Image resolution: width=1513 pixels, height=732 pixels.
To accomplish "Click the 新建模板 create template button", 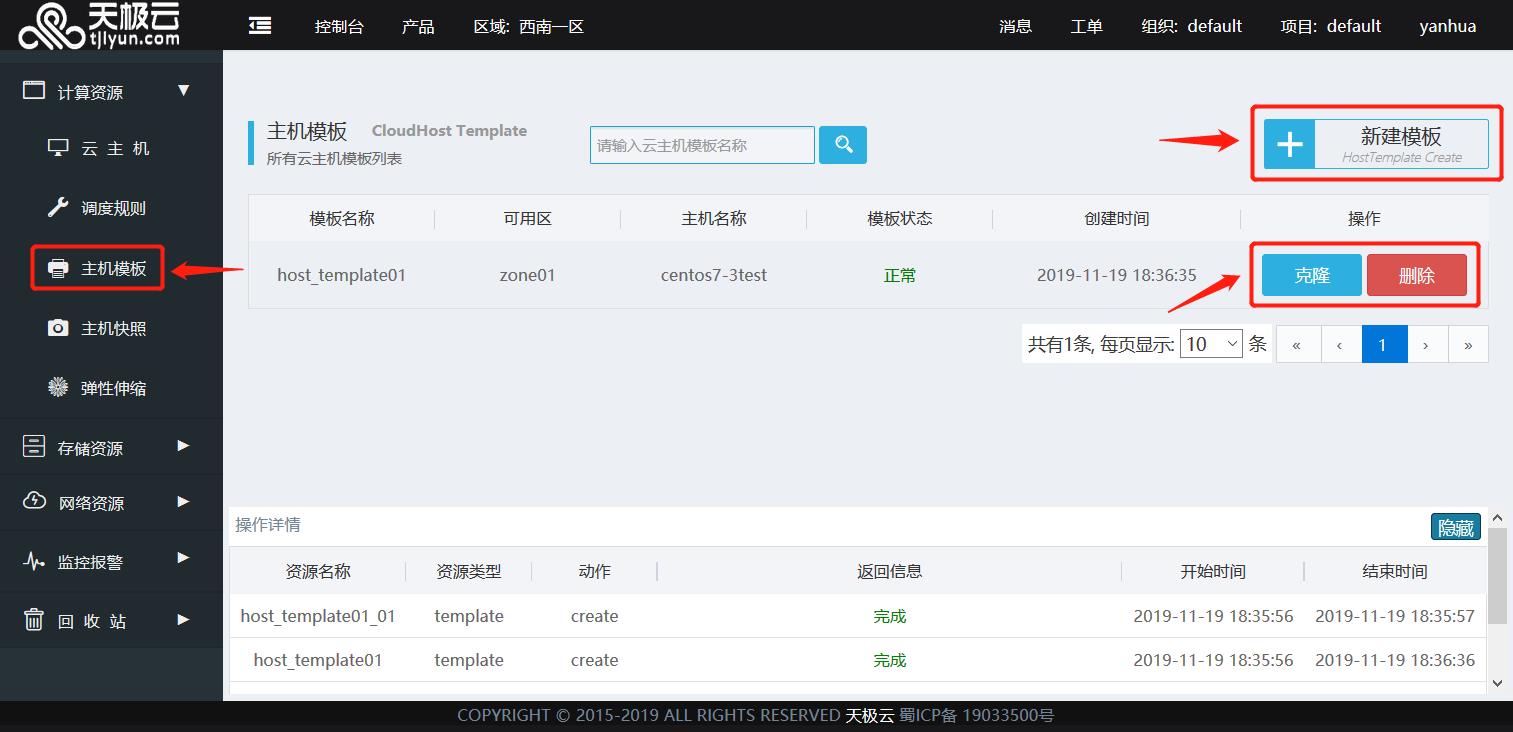I will (x=1376, y=144).
